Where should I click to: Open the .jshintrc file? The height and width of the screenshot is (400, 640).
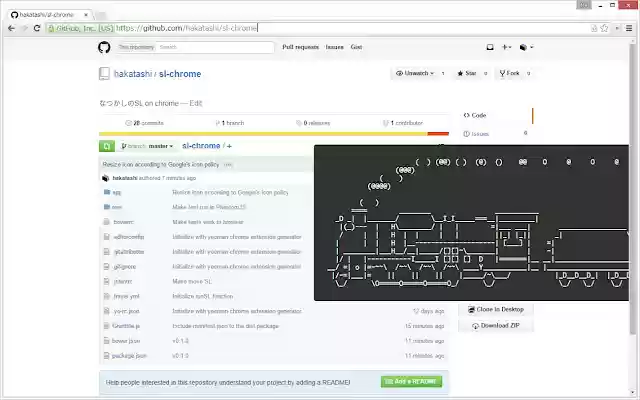click(122, 282)
